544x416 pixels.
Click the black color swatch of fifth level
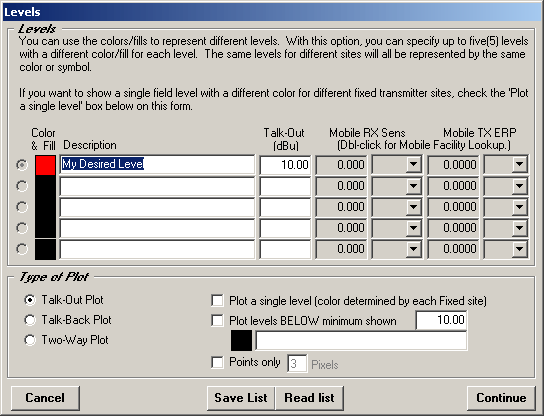coord(45,249)
